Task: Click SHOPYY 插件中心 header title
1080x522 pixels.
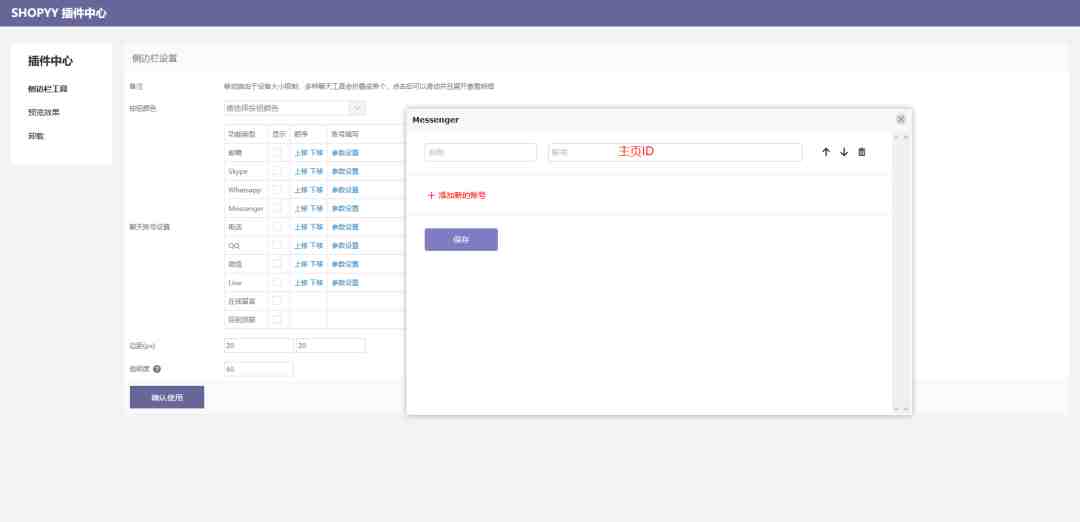Action: pyautogui.click(x=59, y=13)
